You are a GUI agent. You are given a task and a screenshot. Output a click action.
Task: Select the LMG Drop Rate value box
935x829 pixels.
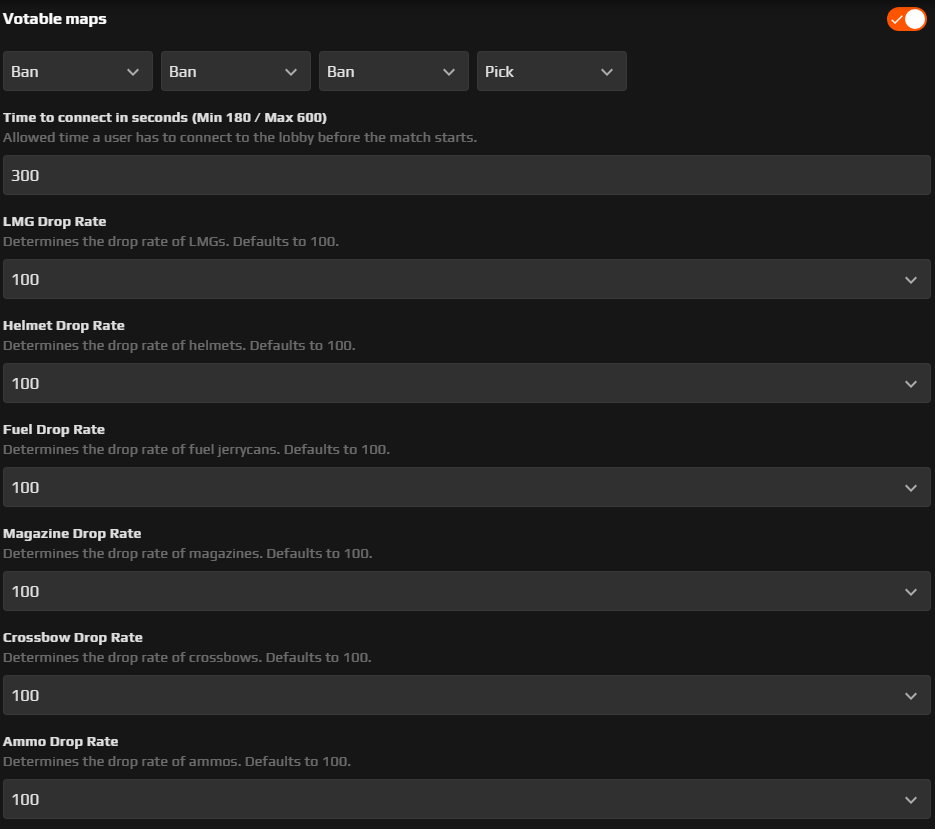466,279
